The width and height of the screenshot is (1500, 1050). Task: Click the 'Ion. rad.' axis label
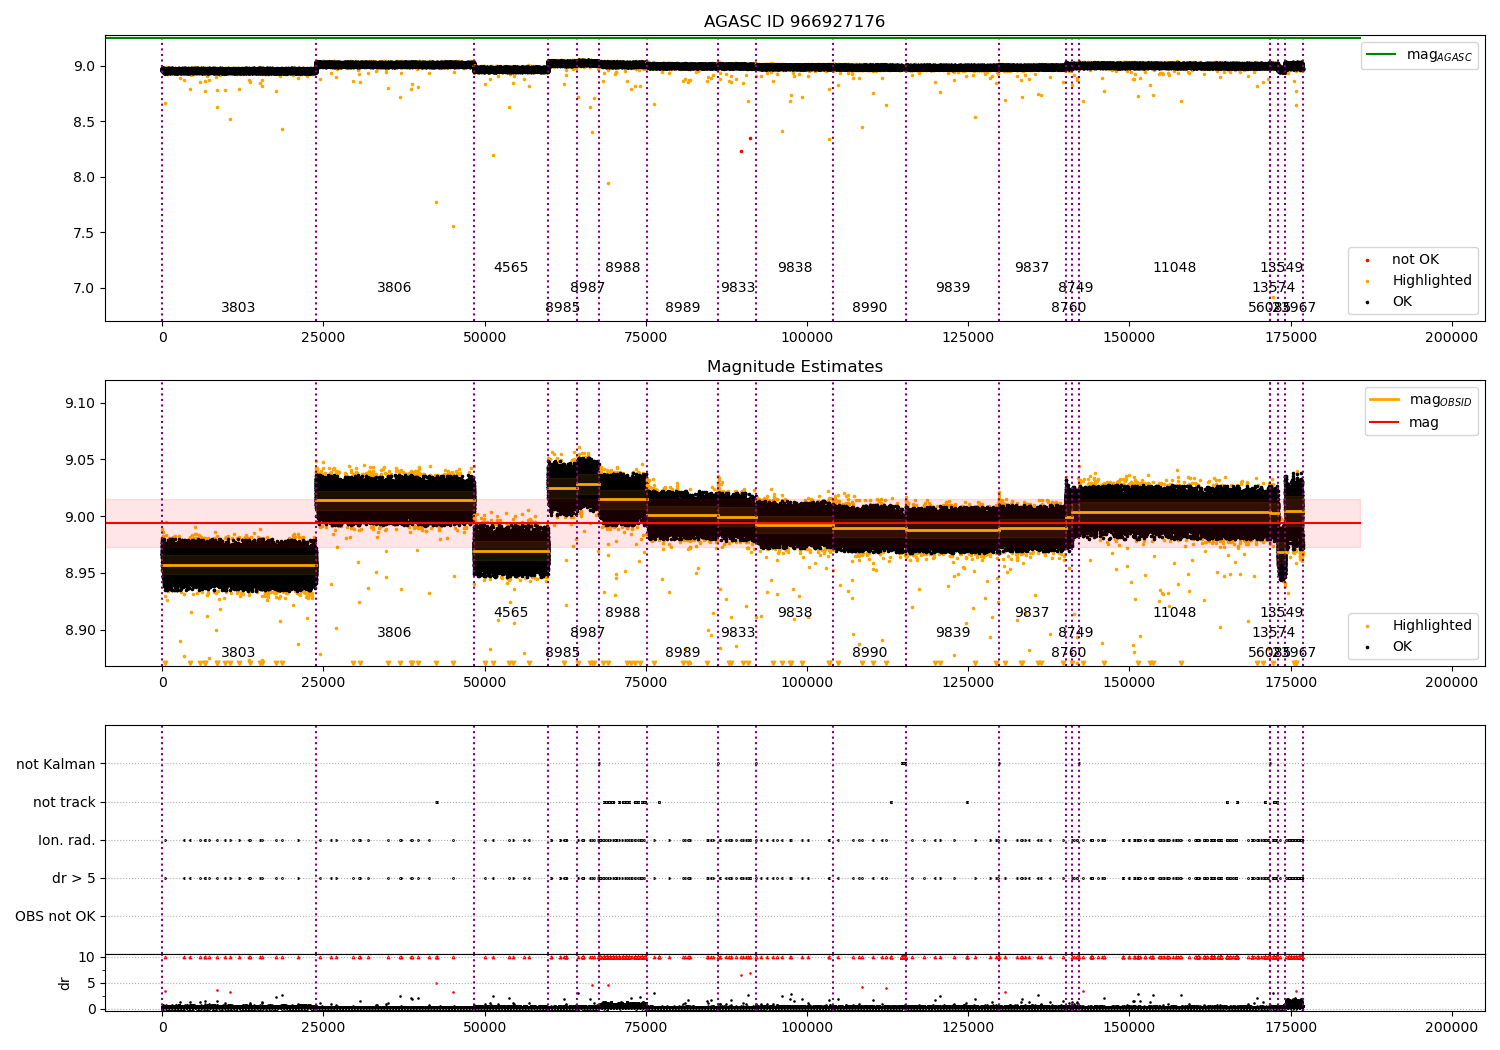[x=67, y=840]
